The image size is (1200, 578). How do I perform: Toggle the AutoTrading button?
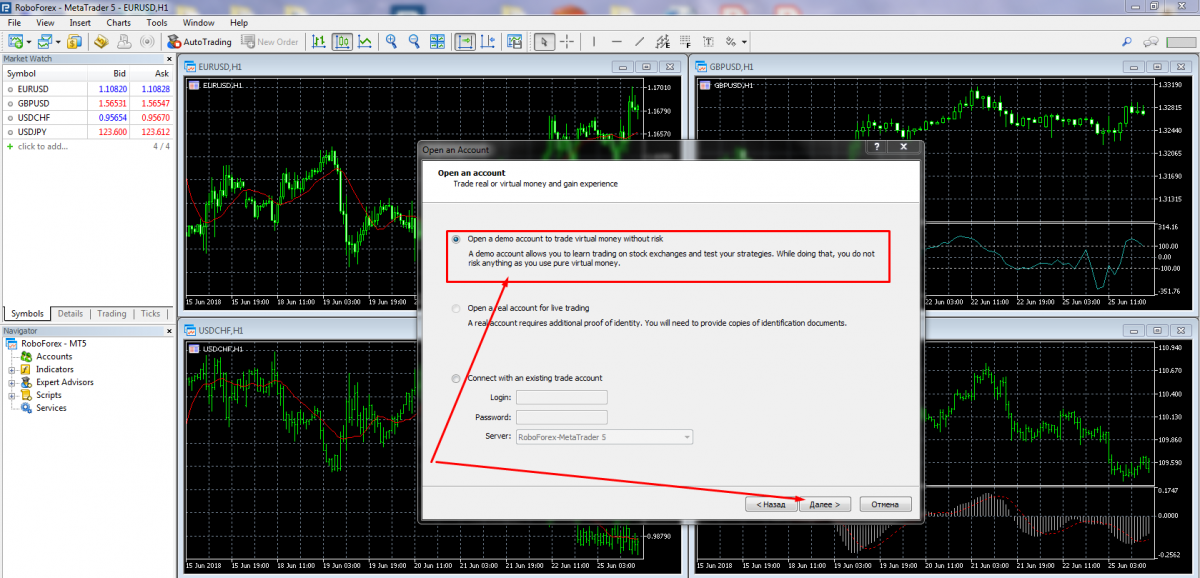click(x=199, y=42)
